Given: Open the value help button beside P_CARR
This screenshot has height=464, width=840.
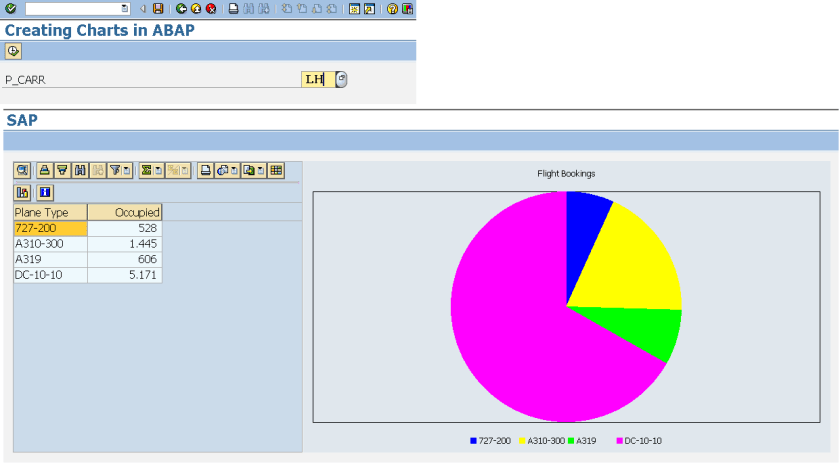Looking at the screenshot, I should 341,79.
